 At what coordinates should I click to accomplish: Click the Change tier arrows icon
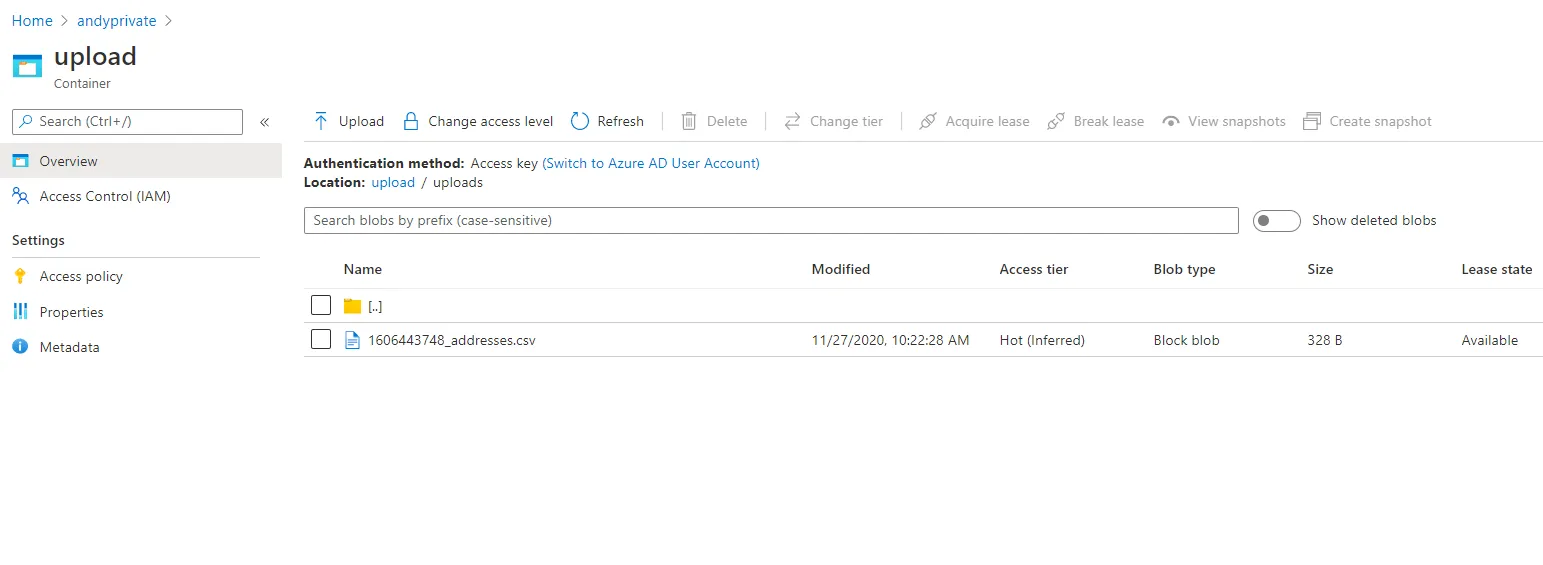[792, 121]
